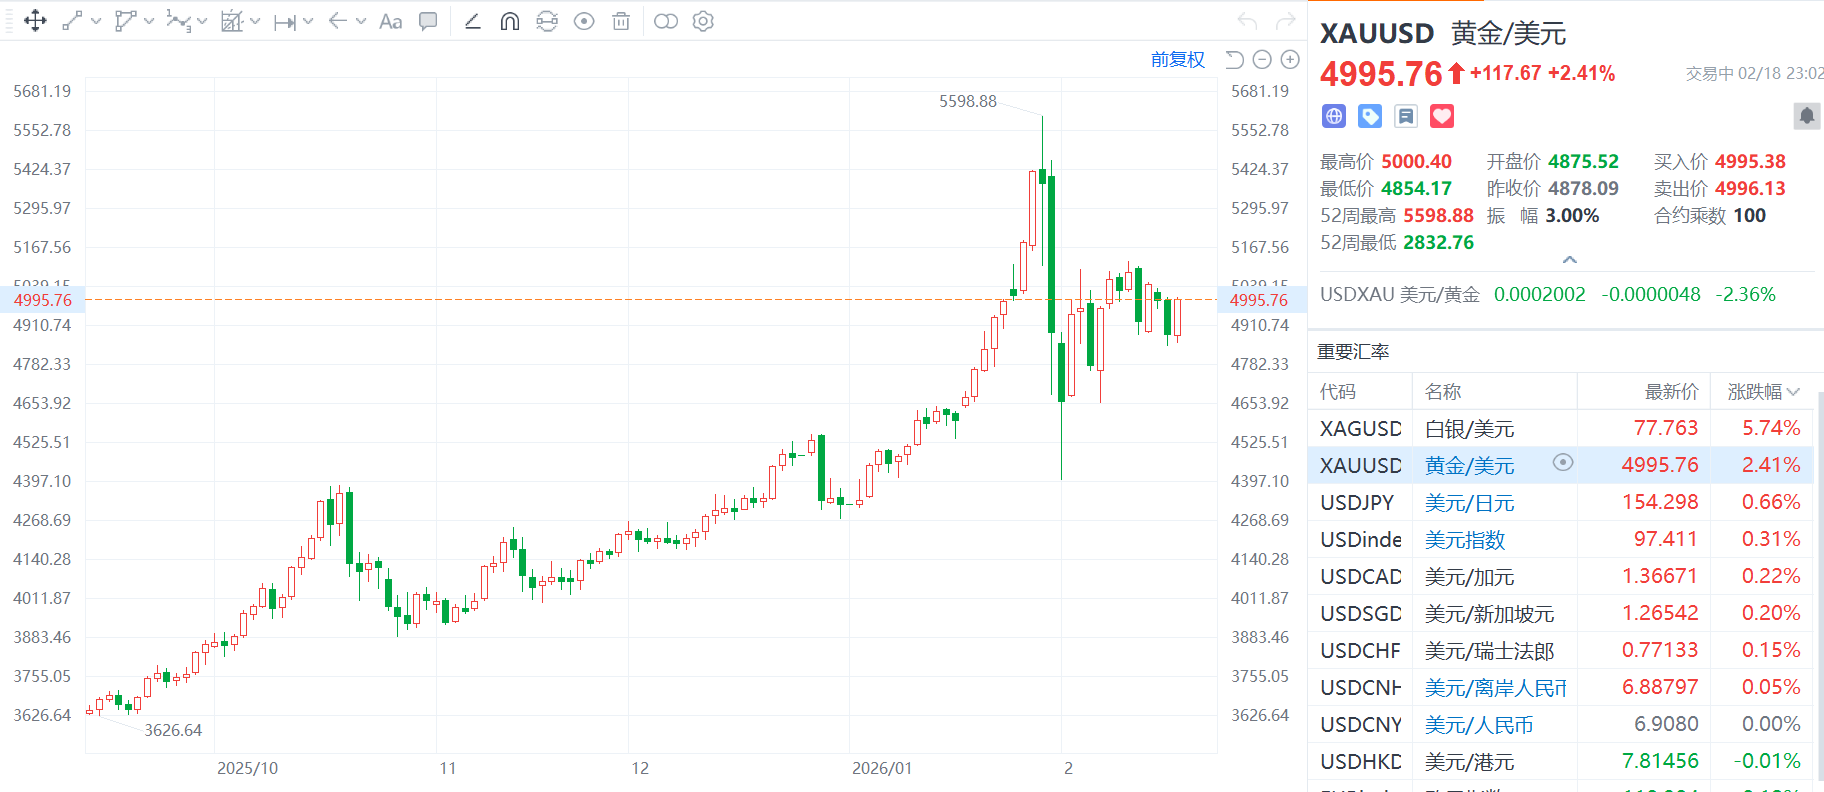Open chart settings gear icon
1824x792 pixels.
coord(703,21)
